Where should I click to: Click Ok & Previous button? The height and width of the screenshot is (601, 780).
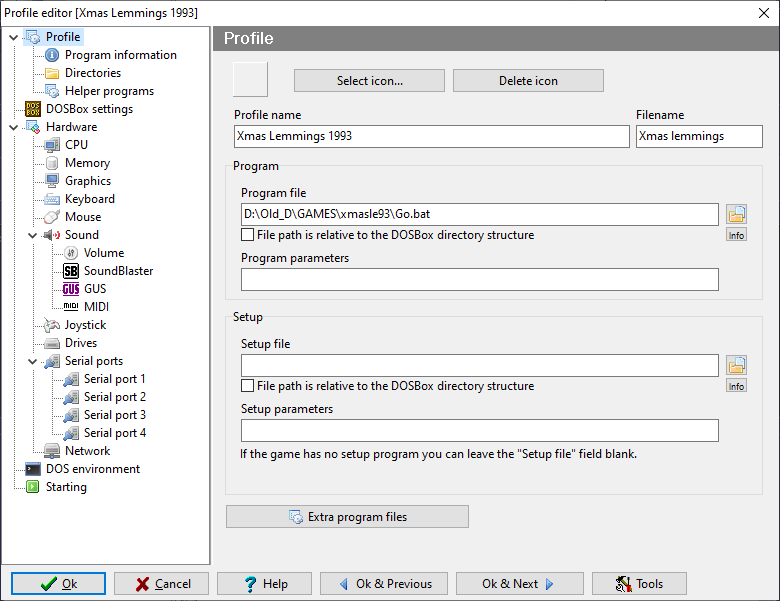click(x=384, y=584)
